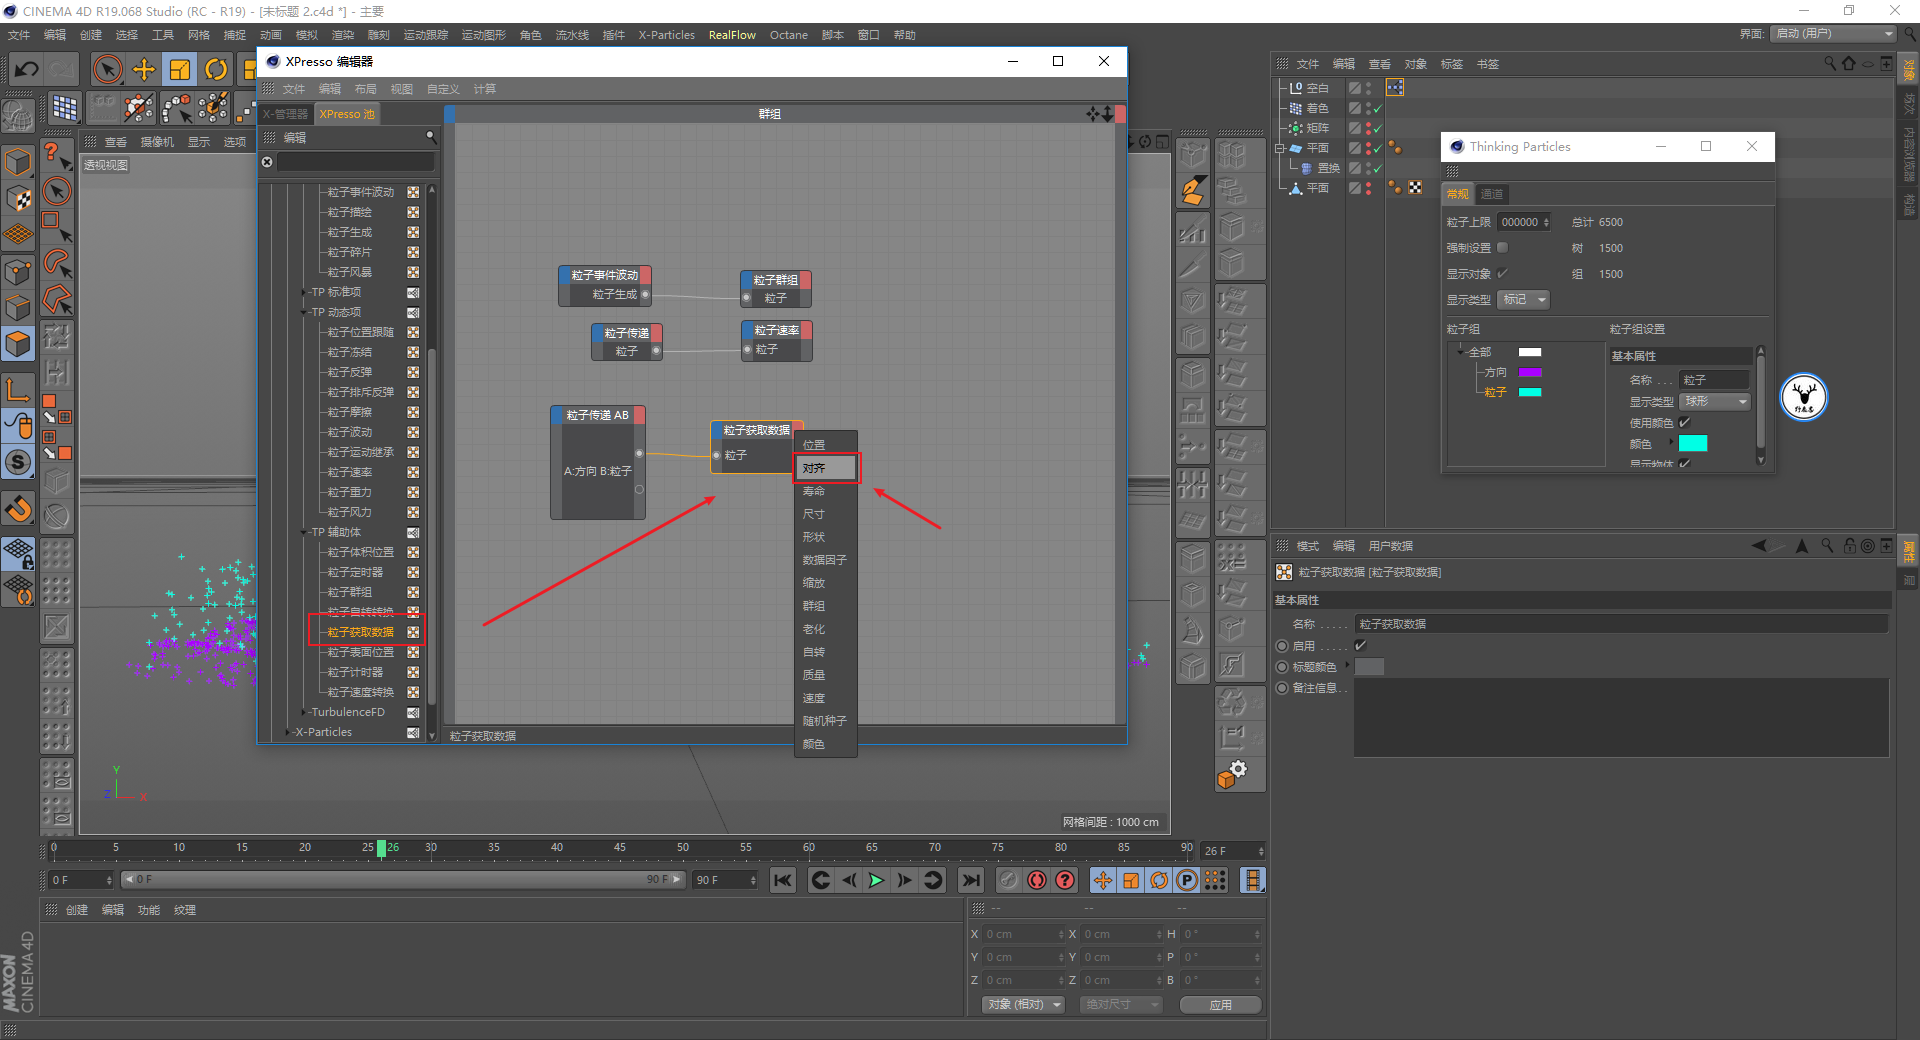
Task: Open the 界面 启动(用户) layout dropdown
Action: pyautogui.click(x=1834, y=34)
